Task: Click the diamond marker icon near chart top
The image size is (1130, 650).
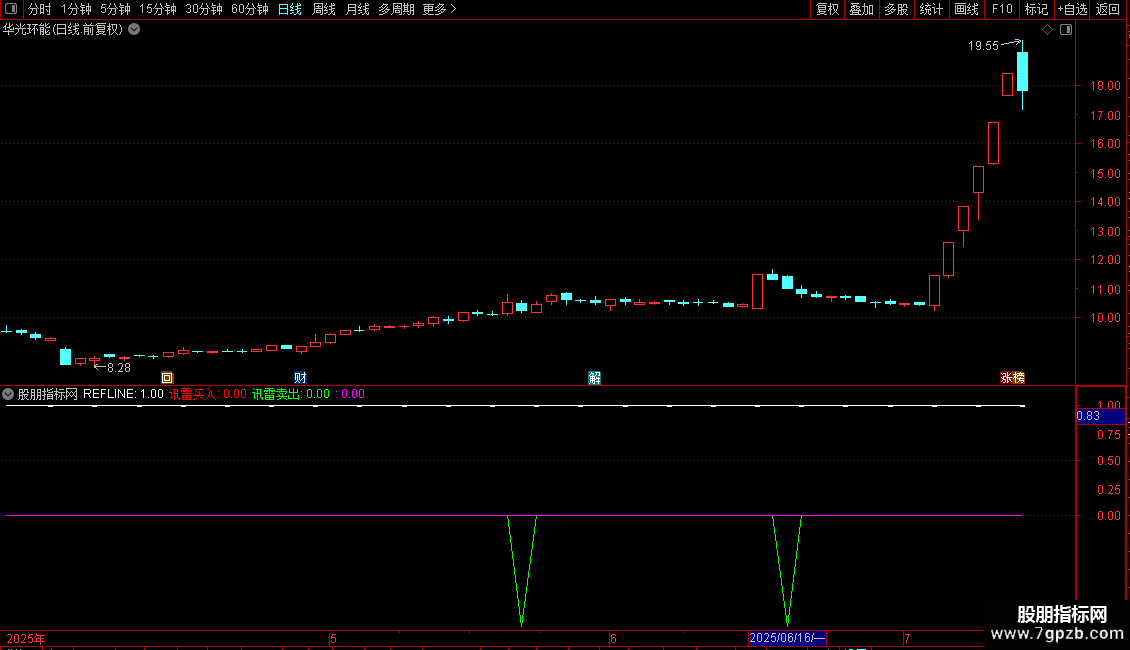Action: pos(1047,30)
